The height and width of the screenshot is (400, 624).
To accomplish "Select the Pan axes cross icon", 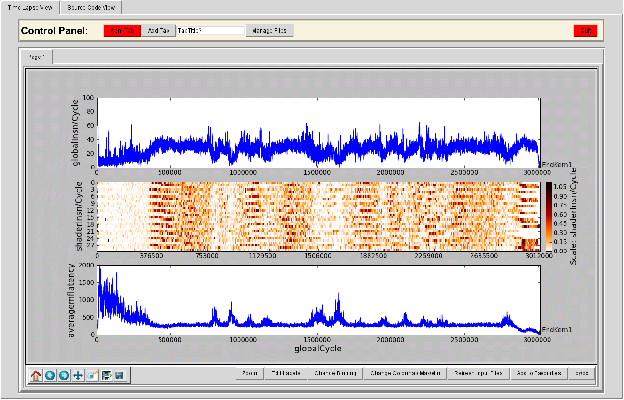I will 78,375.
